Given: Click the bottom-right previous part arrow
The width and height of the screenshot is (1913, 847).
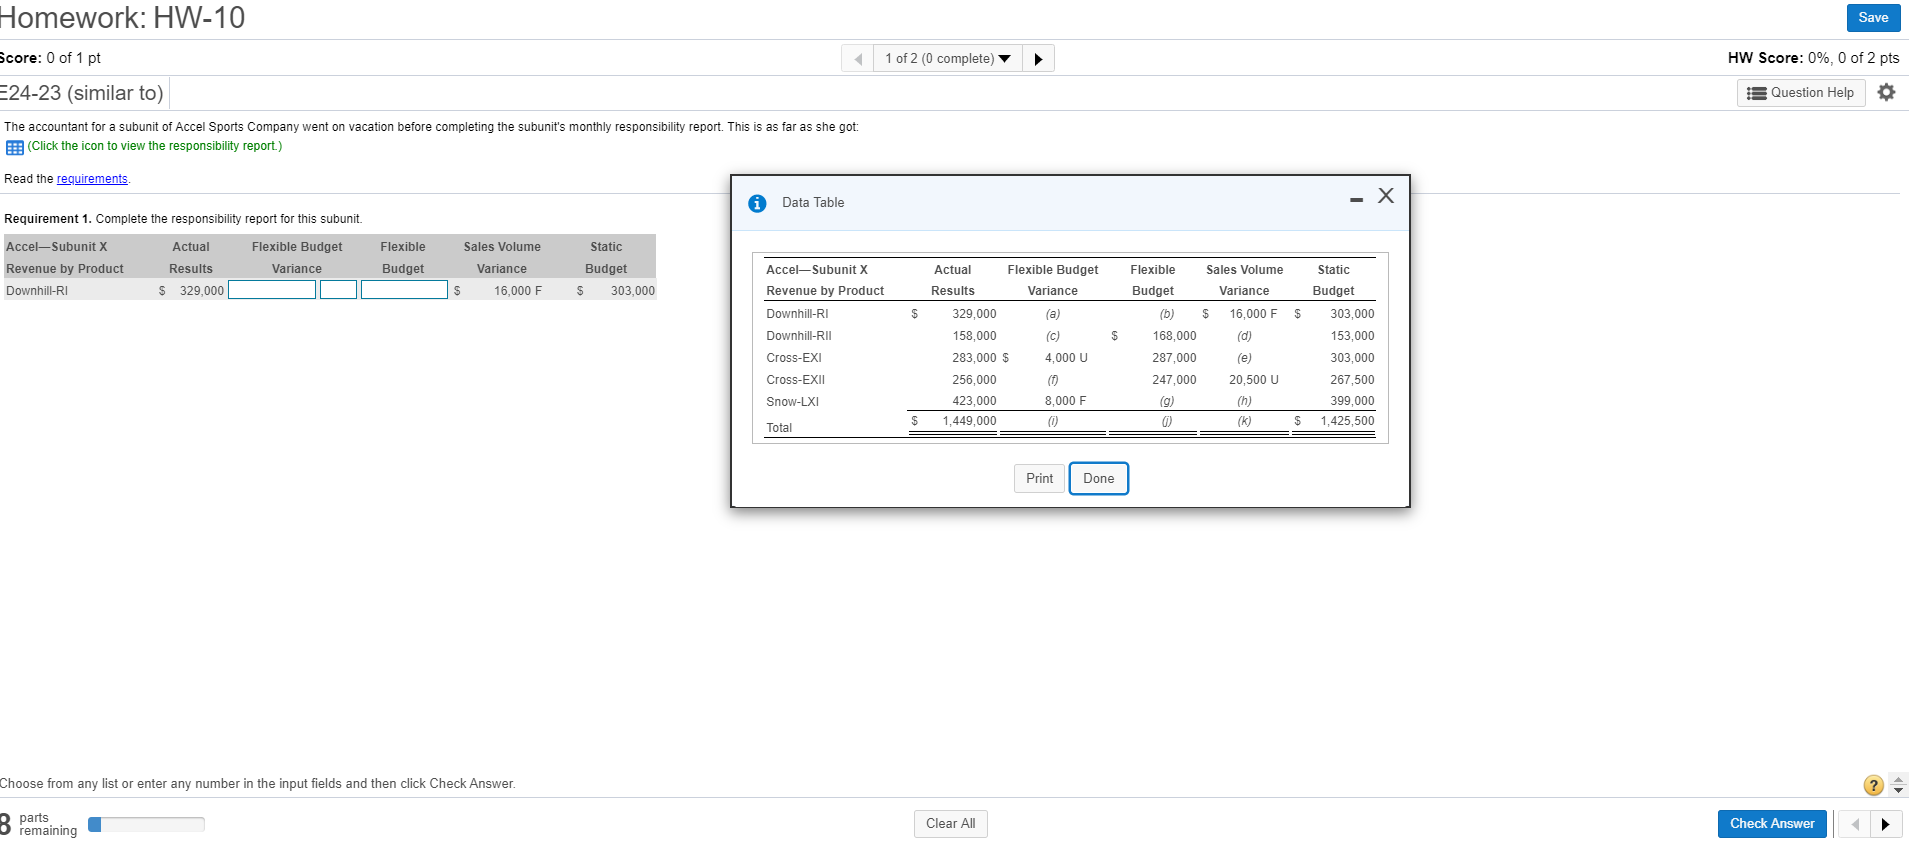Looking at the screenshot, I should click(1855, 824).
